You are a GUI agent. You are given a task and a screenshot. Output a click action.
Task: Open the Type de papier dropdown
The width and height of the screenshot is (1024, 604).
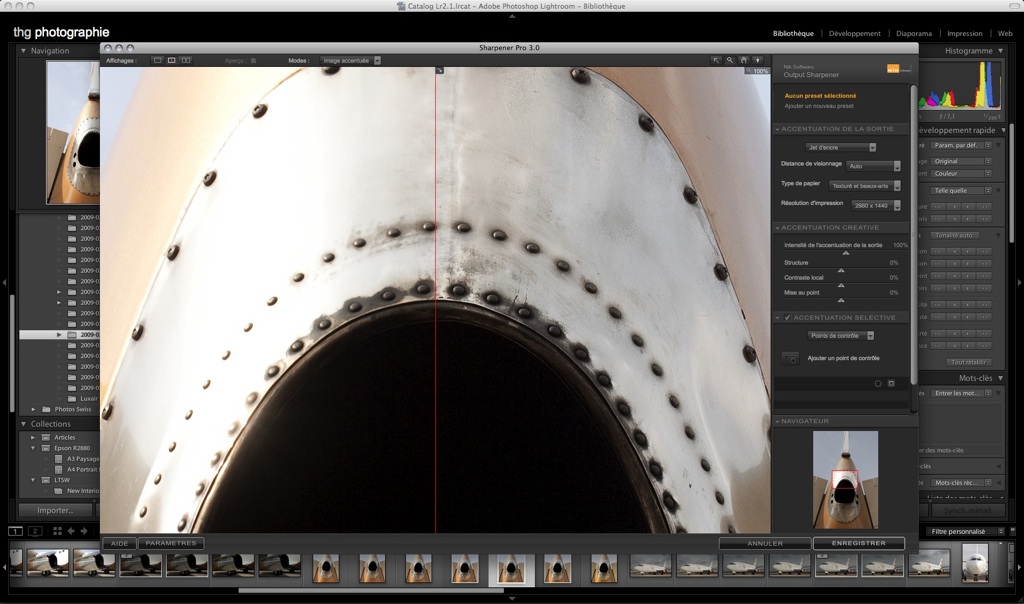865,185
